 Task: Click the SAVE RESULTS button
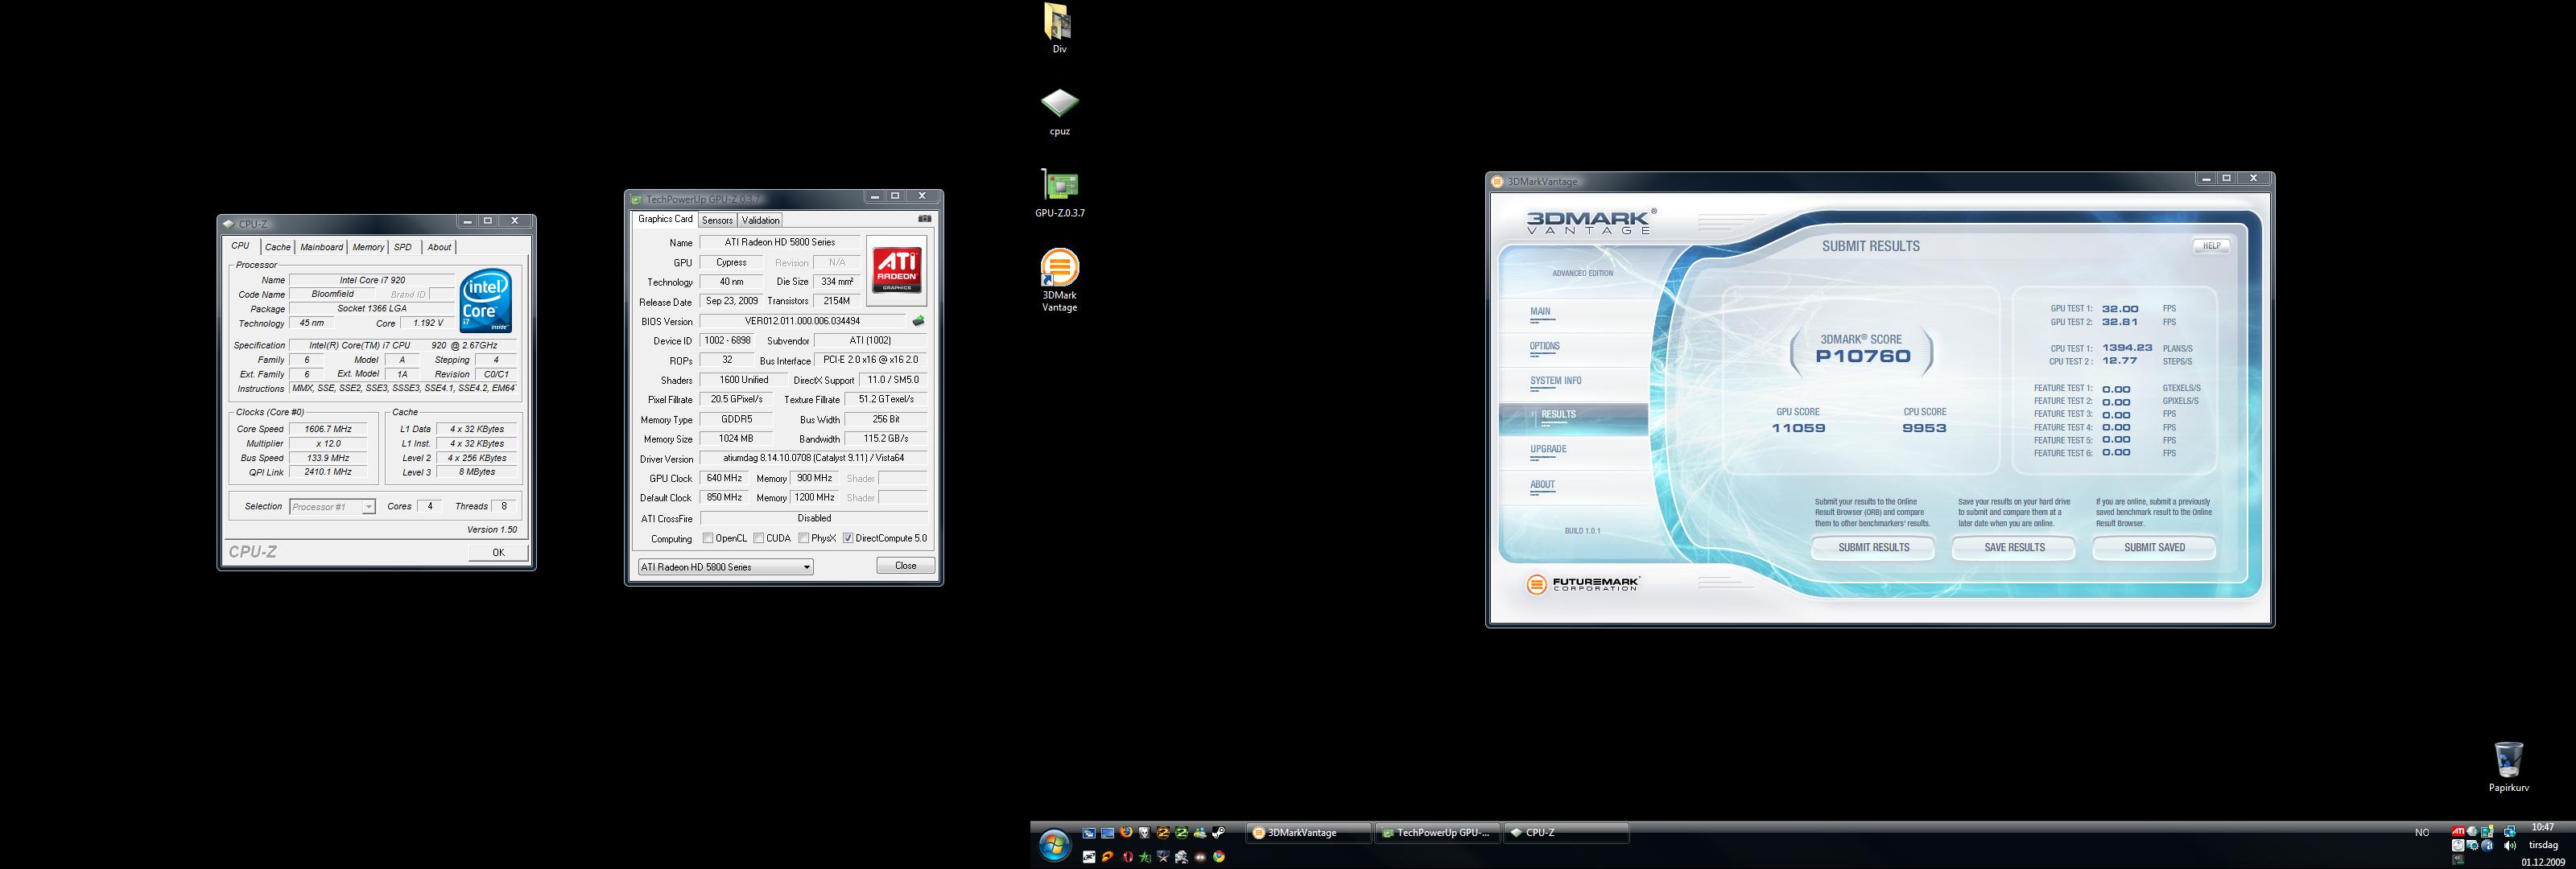click(x=2014, y=548)
